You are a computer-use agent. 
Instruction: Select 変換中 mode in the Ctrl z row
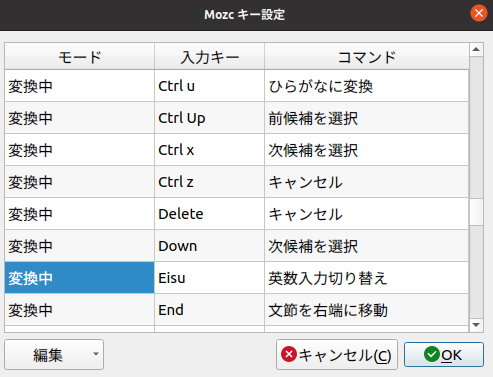80,182
